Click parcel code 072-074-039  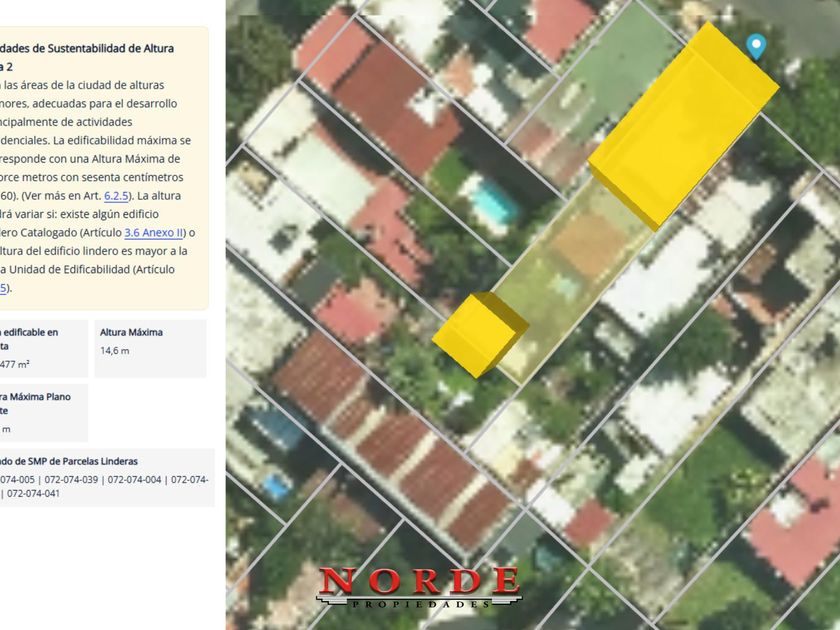71,480
